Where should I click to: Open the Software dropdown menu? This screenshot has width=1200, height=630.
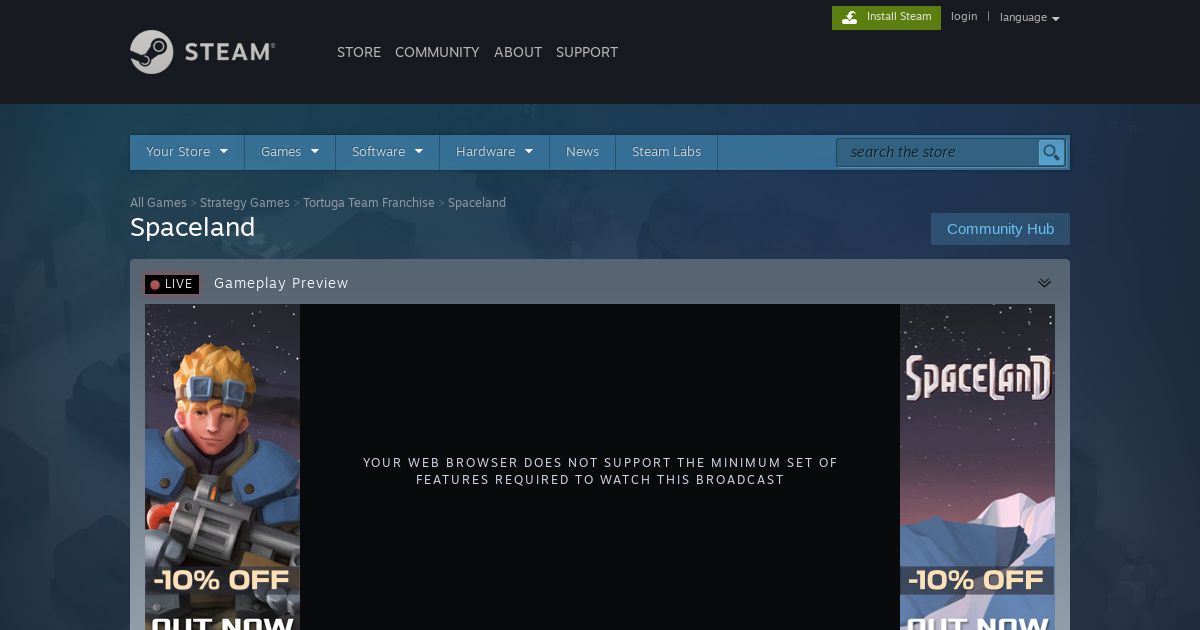[387, 152]
